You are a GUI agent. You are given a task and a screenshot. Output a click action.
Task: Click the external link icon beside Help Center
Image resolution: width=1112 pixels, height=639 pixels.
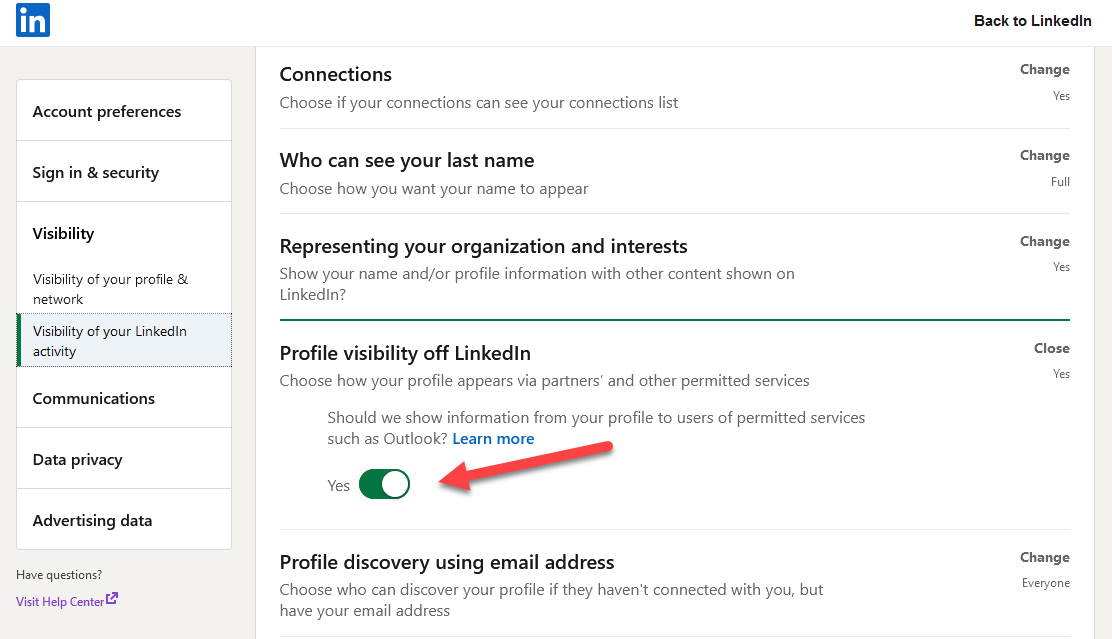pyautogui.click(x=112, y=600)
